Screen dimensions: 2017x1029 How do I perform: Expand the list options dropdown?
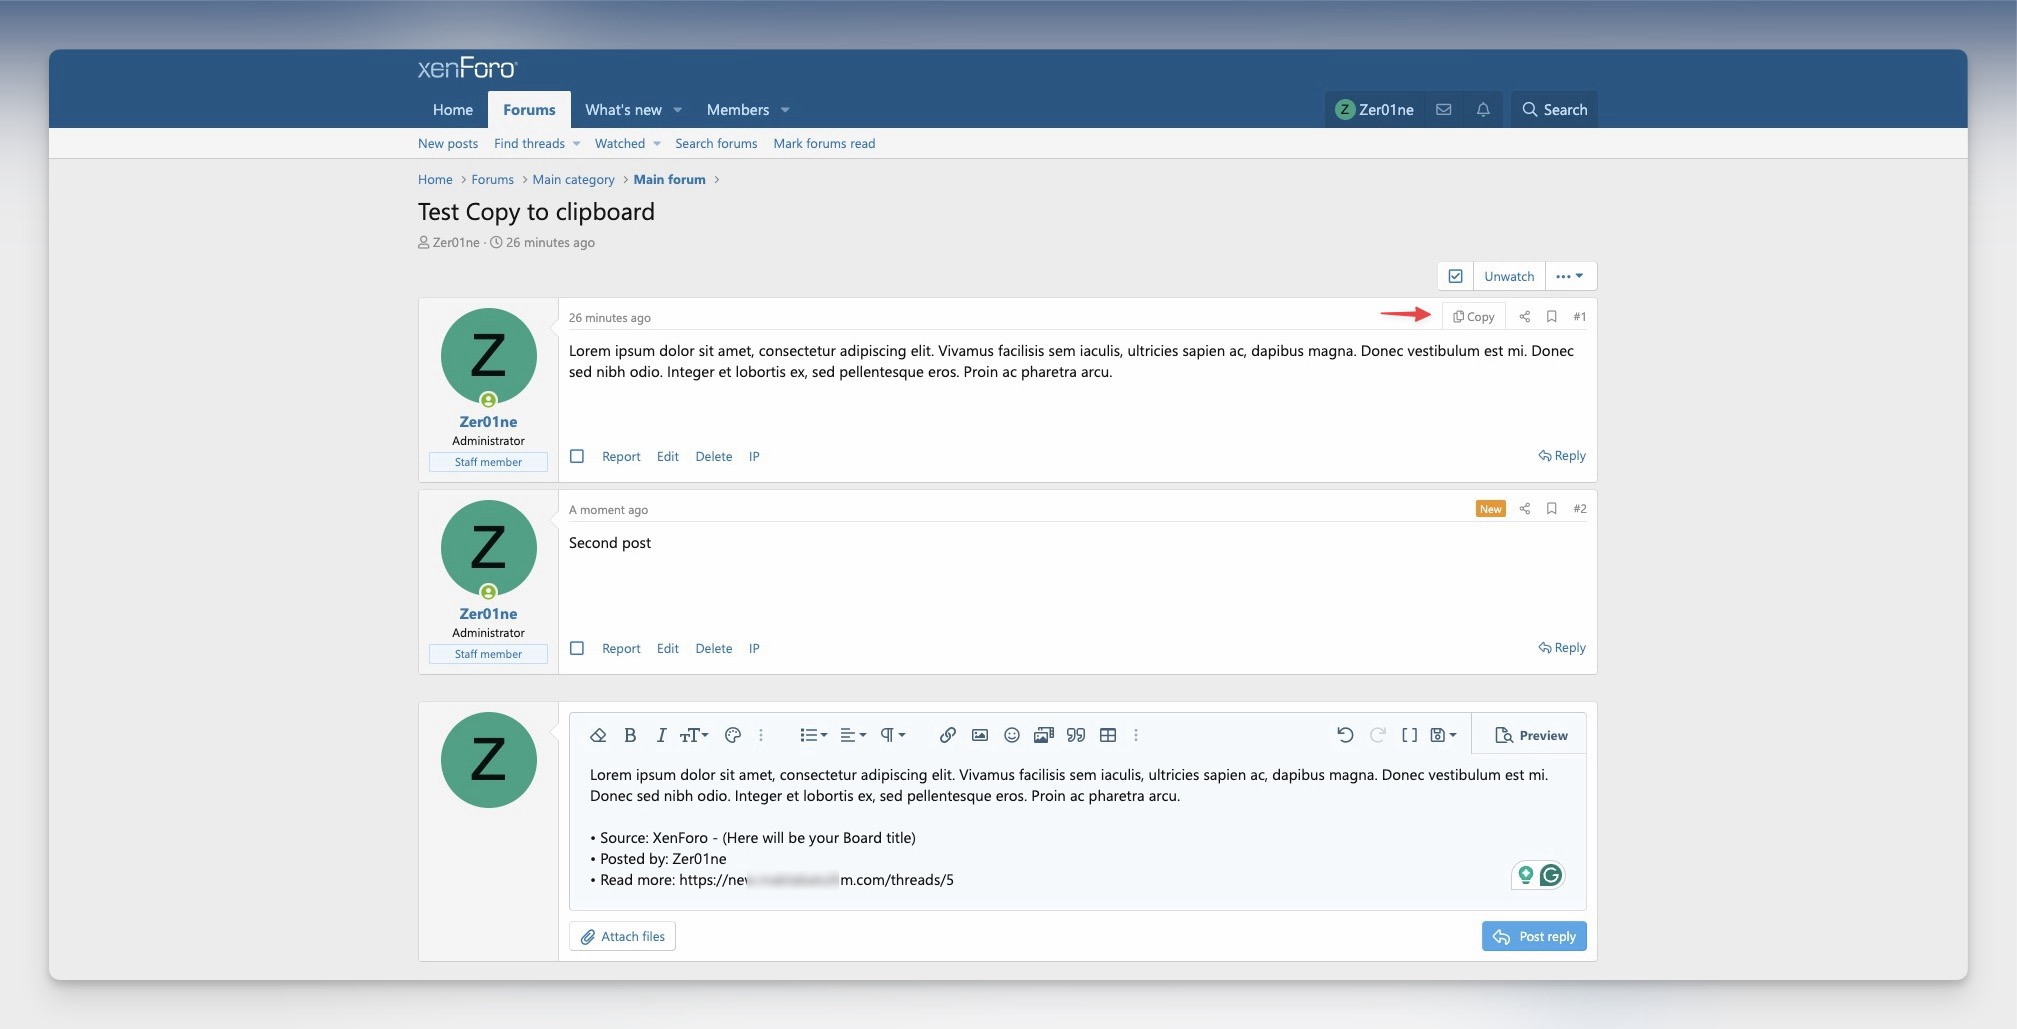(813, 735)
